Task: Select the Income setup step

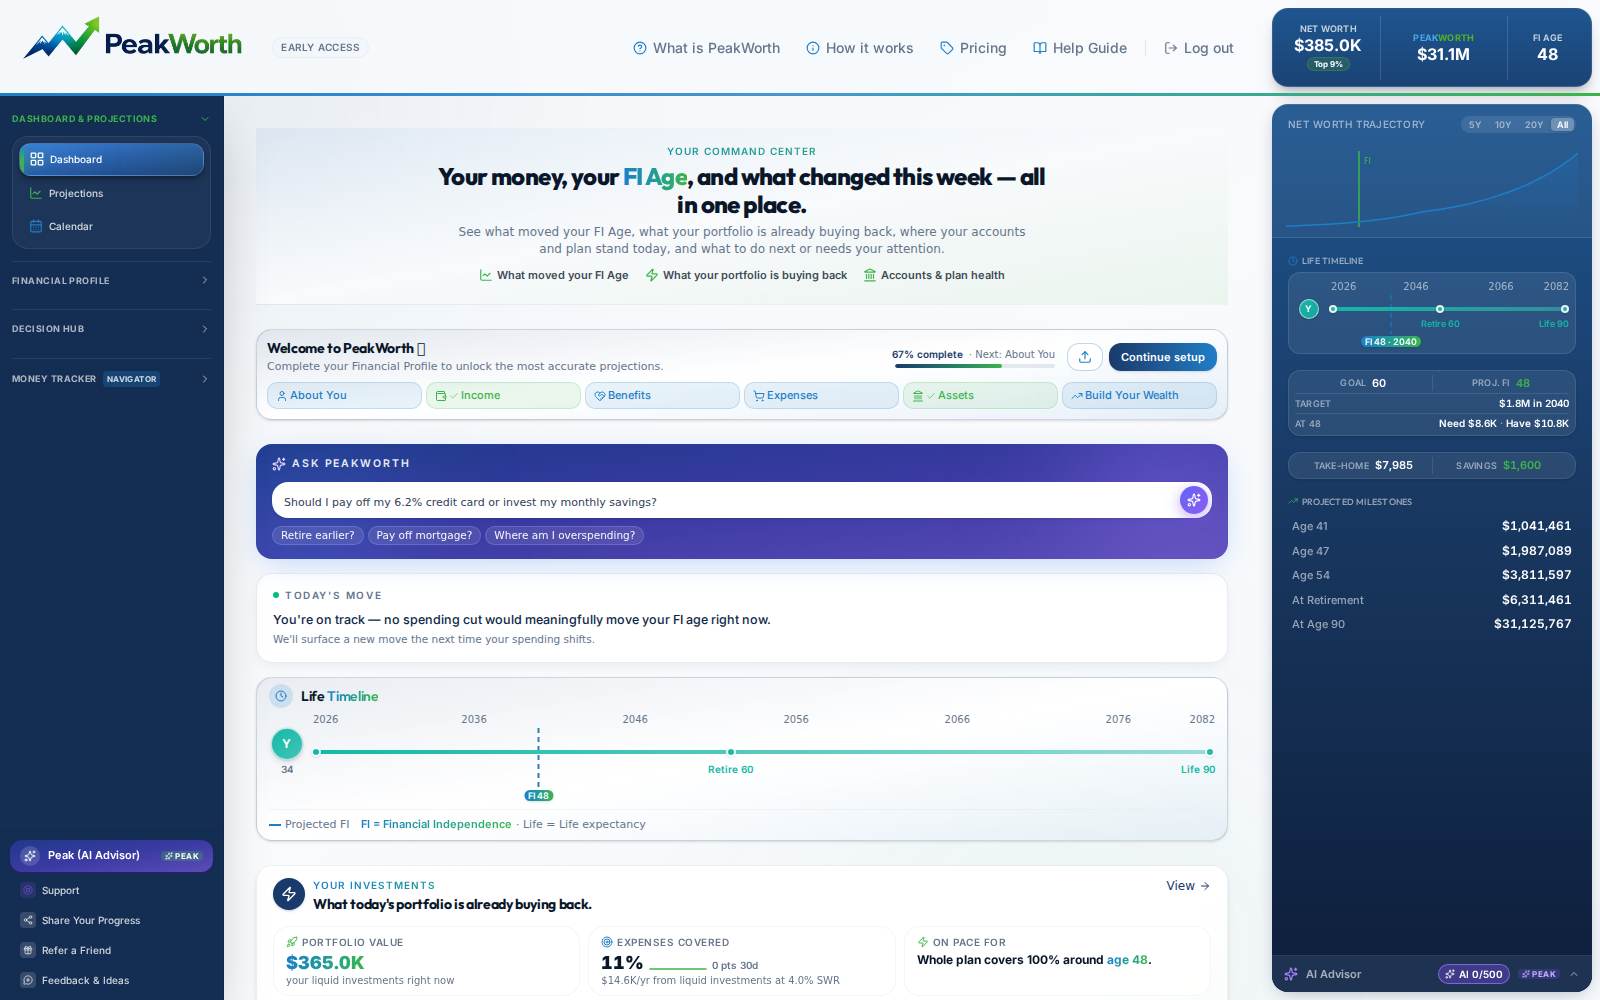Action: point(503,396)
